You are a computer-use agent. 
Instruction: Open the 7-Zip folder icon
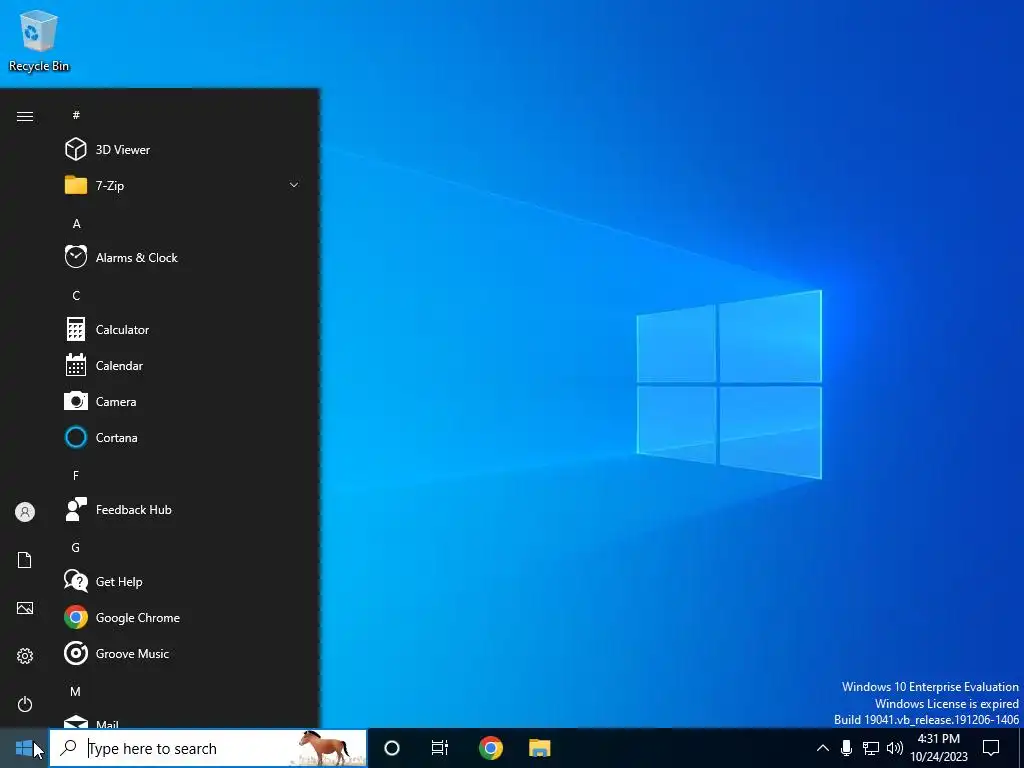click(76, 185)
